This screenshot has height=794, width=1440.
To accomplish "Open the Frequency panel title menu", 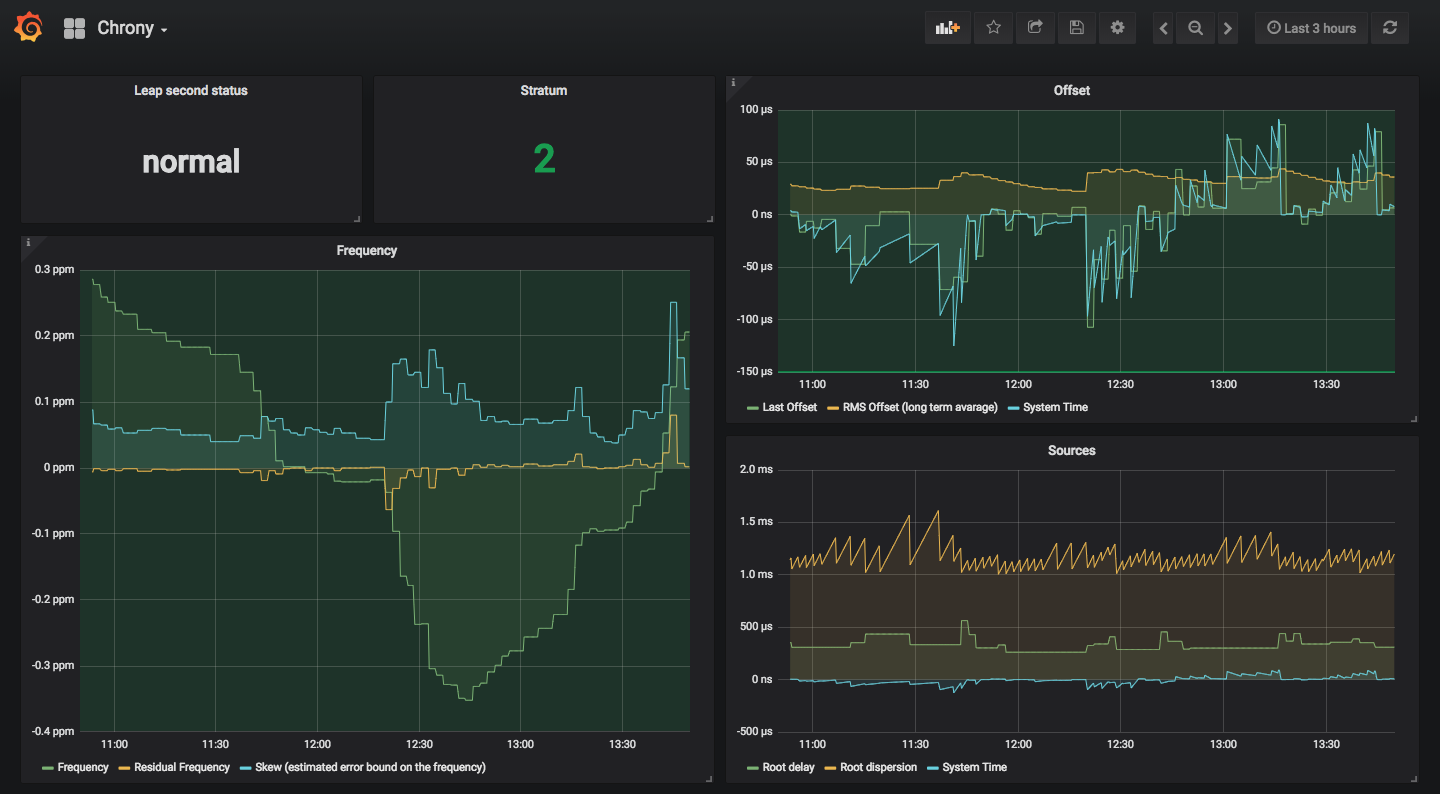I will [x=366, y=250].
